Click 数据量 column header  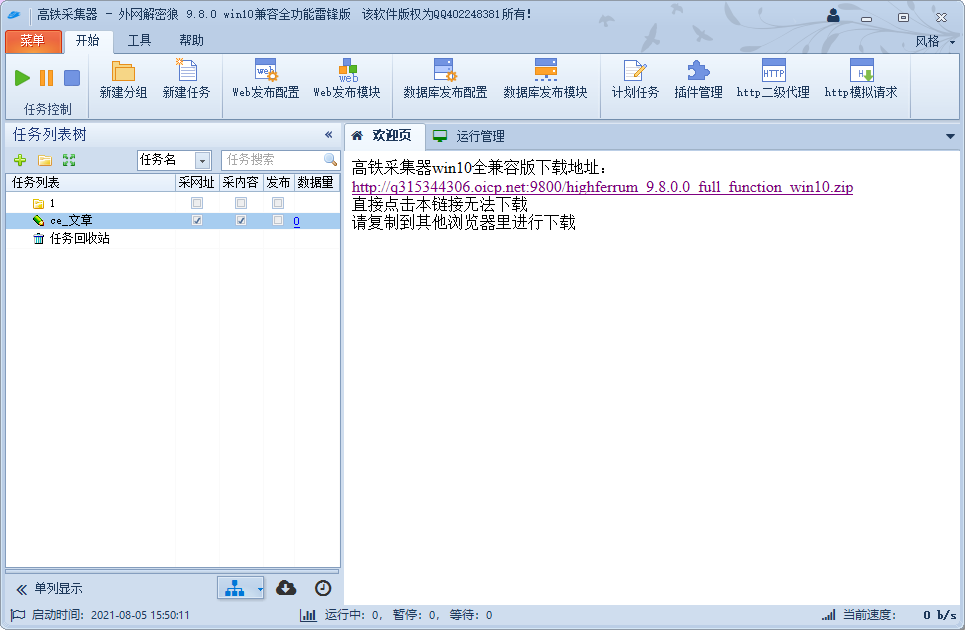click(316, 183)
